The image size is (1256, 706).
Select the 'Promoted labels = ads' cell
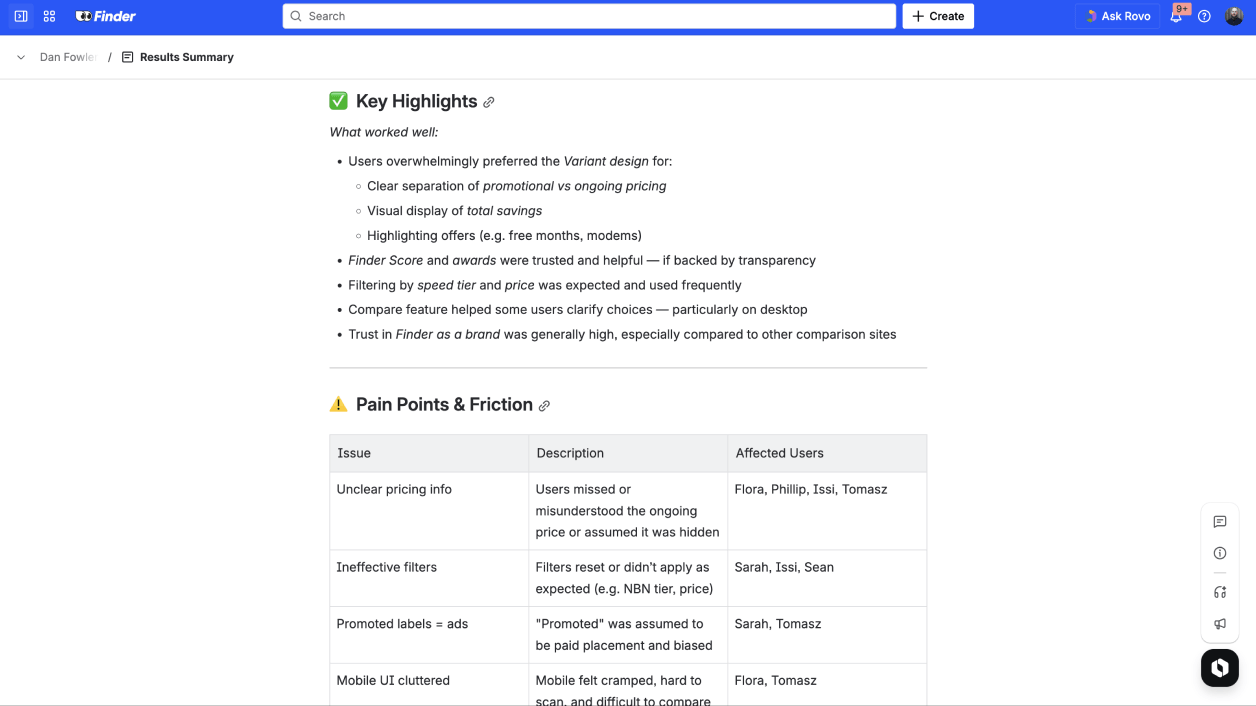[429, 635]
